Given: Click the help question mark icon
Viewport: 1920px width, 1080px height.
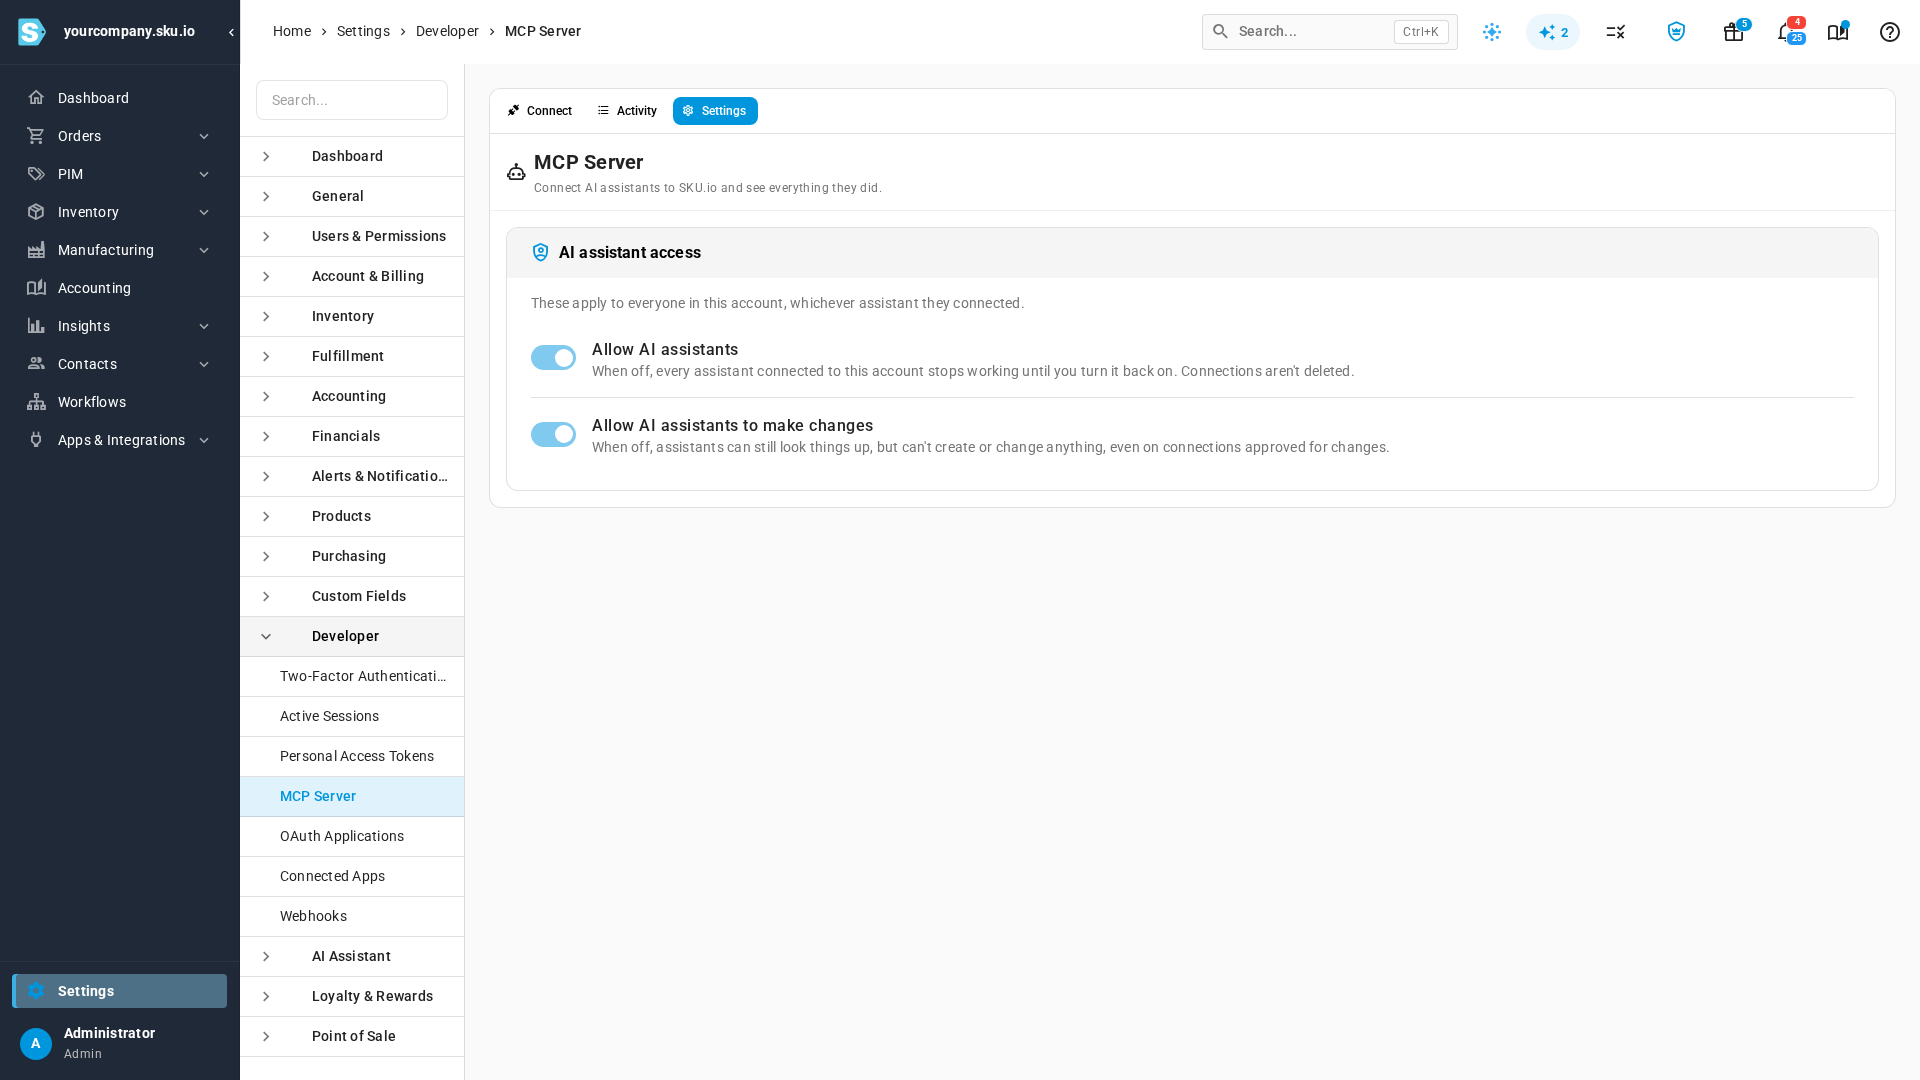Looking at the screenshot, I should [1890, 32].
